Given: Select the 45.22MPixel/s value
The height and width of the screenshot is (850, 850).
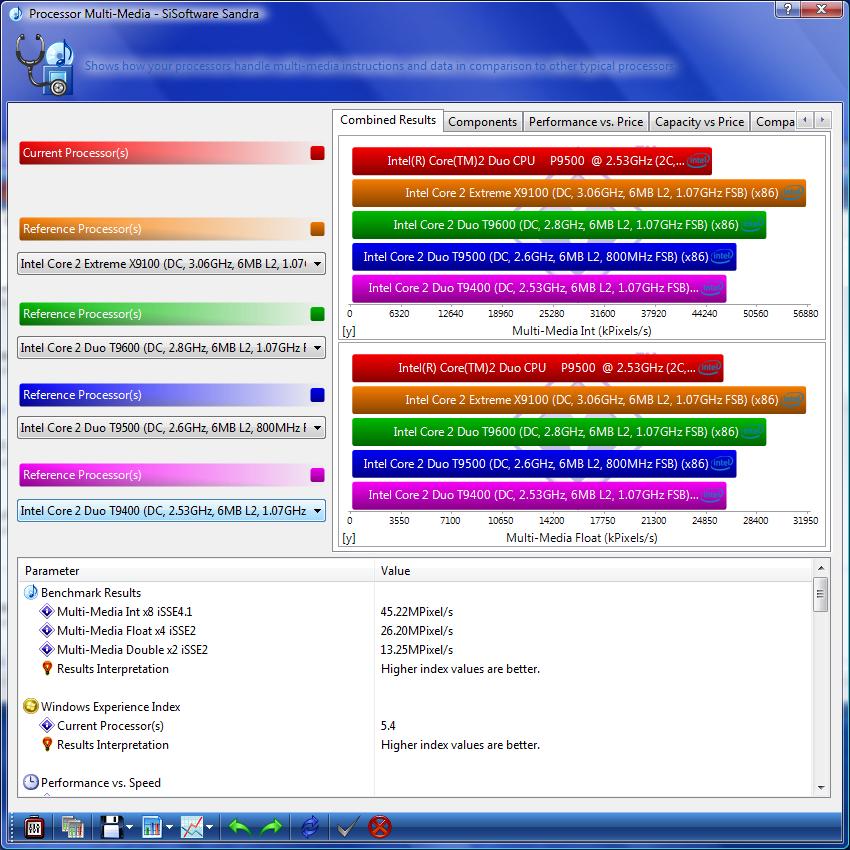Looking at the screenshot, I should pos(416,611).
